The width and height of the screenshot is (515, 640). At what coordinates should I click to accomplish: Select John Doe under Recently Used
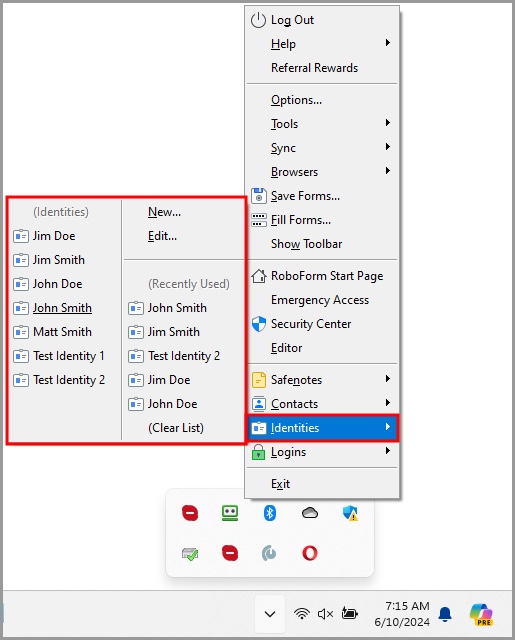point(184,404)
